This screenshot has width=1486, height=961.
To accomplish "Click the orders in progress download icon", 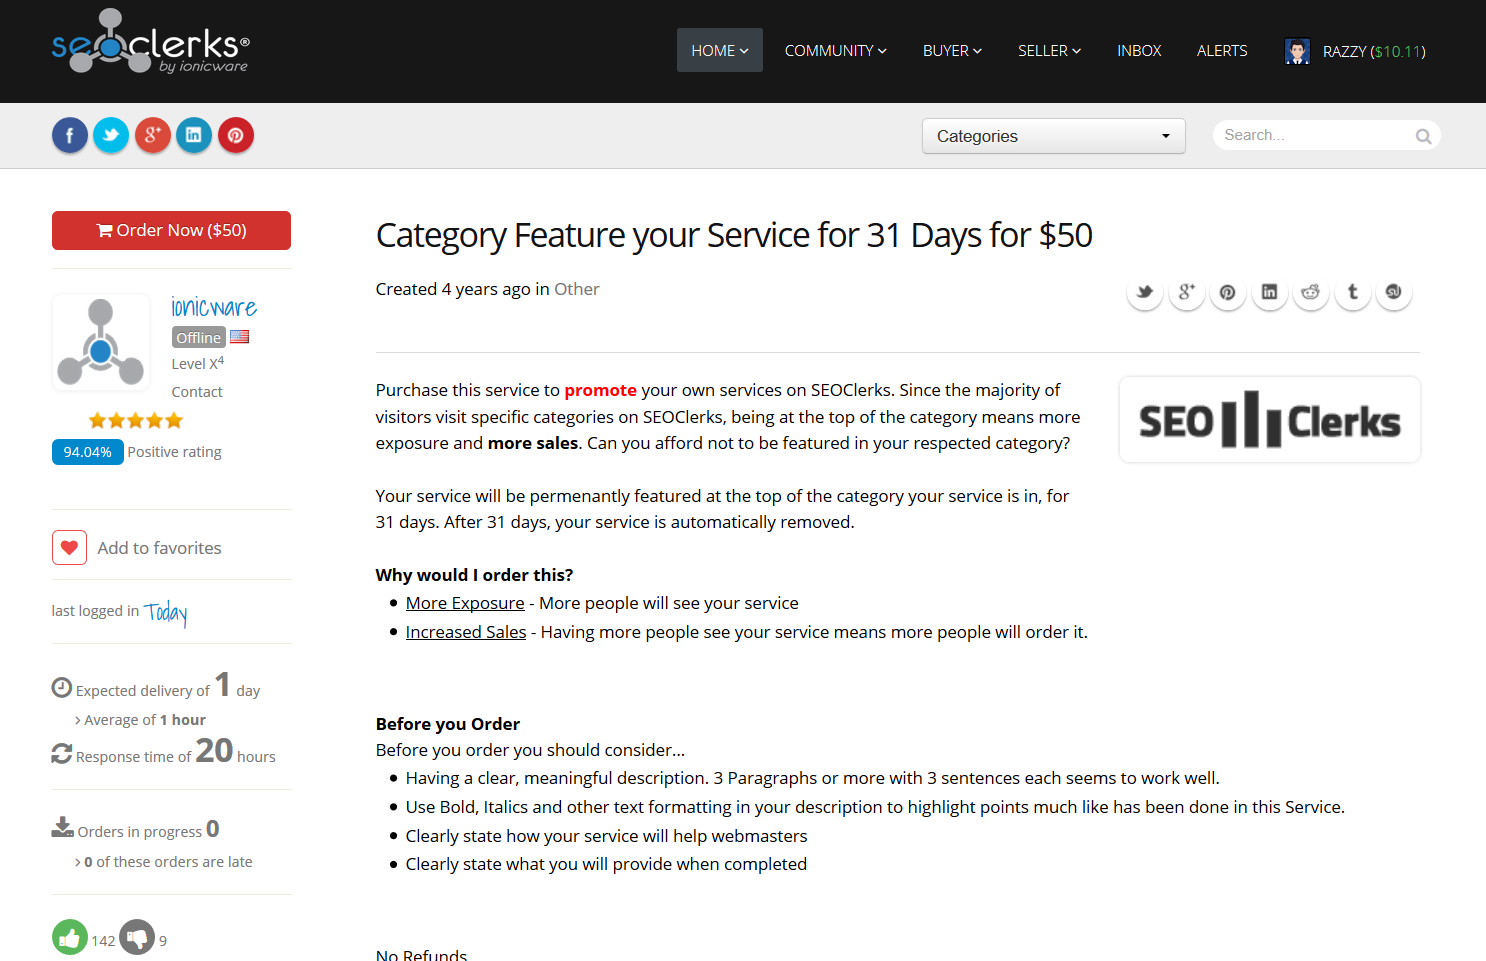I will pos(63,827).
